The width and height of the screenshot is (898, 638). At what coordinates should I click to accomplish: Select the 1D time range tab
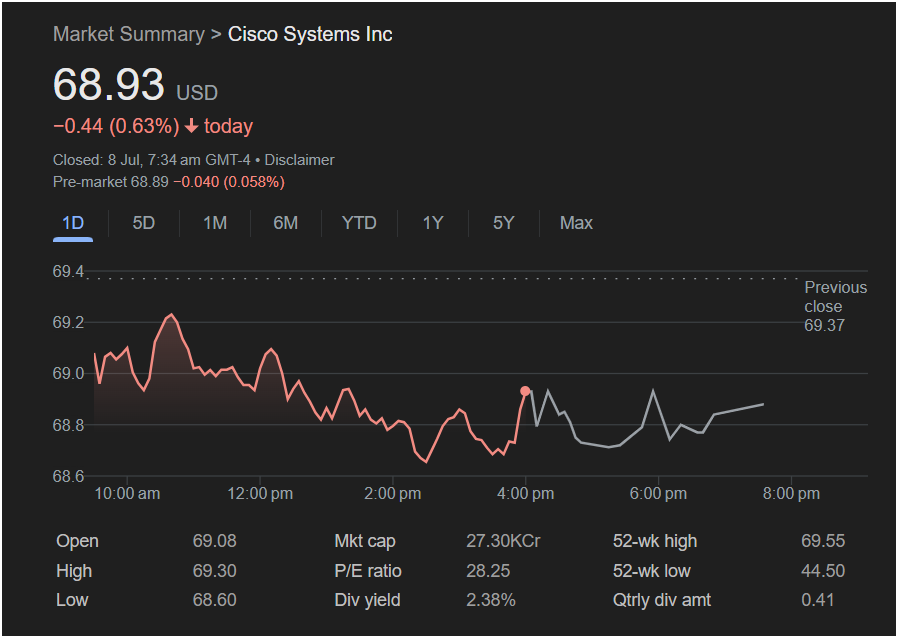[73, 223]
